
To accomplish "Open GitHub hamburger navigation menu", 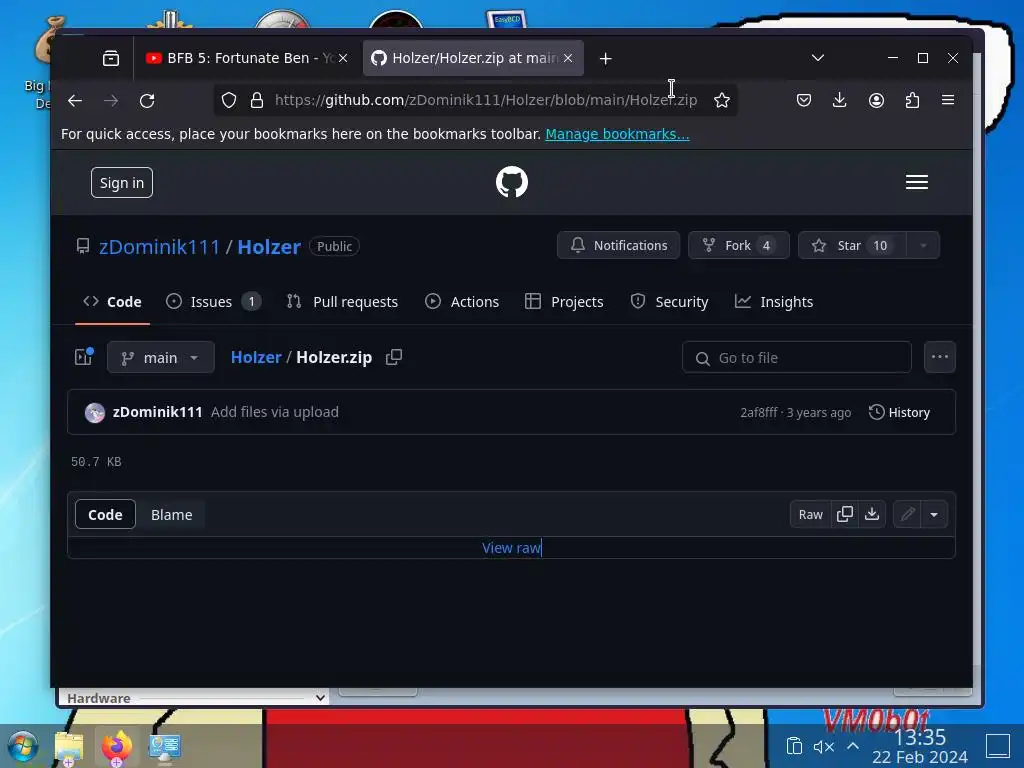I will (917, 182).
